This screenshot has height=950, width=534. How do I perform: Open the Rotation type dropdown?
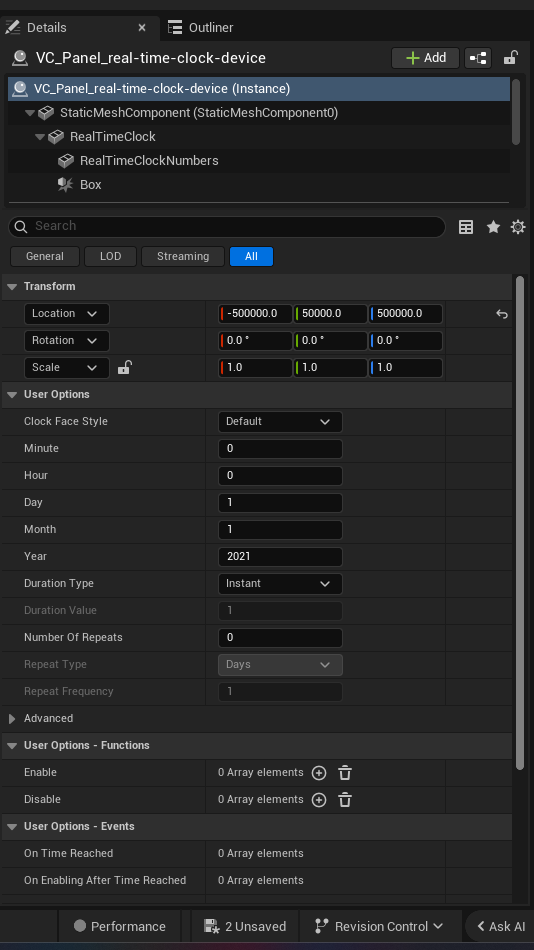pos(67,340)
